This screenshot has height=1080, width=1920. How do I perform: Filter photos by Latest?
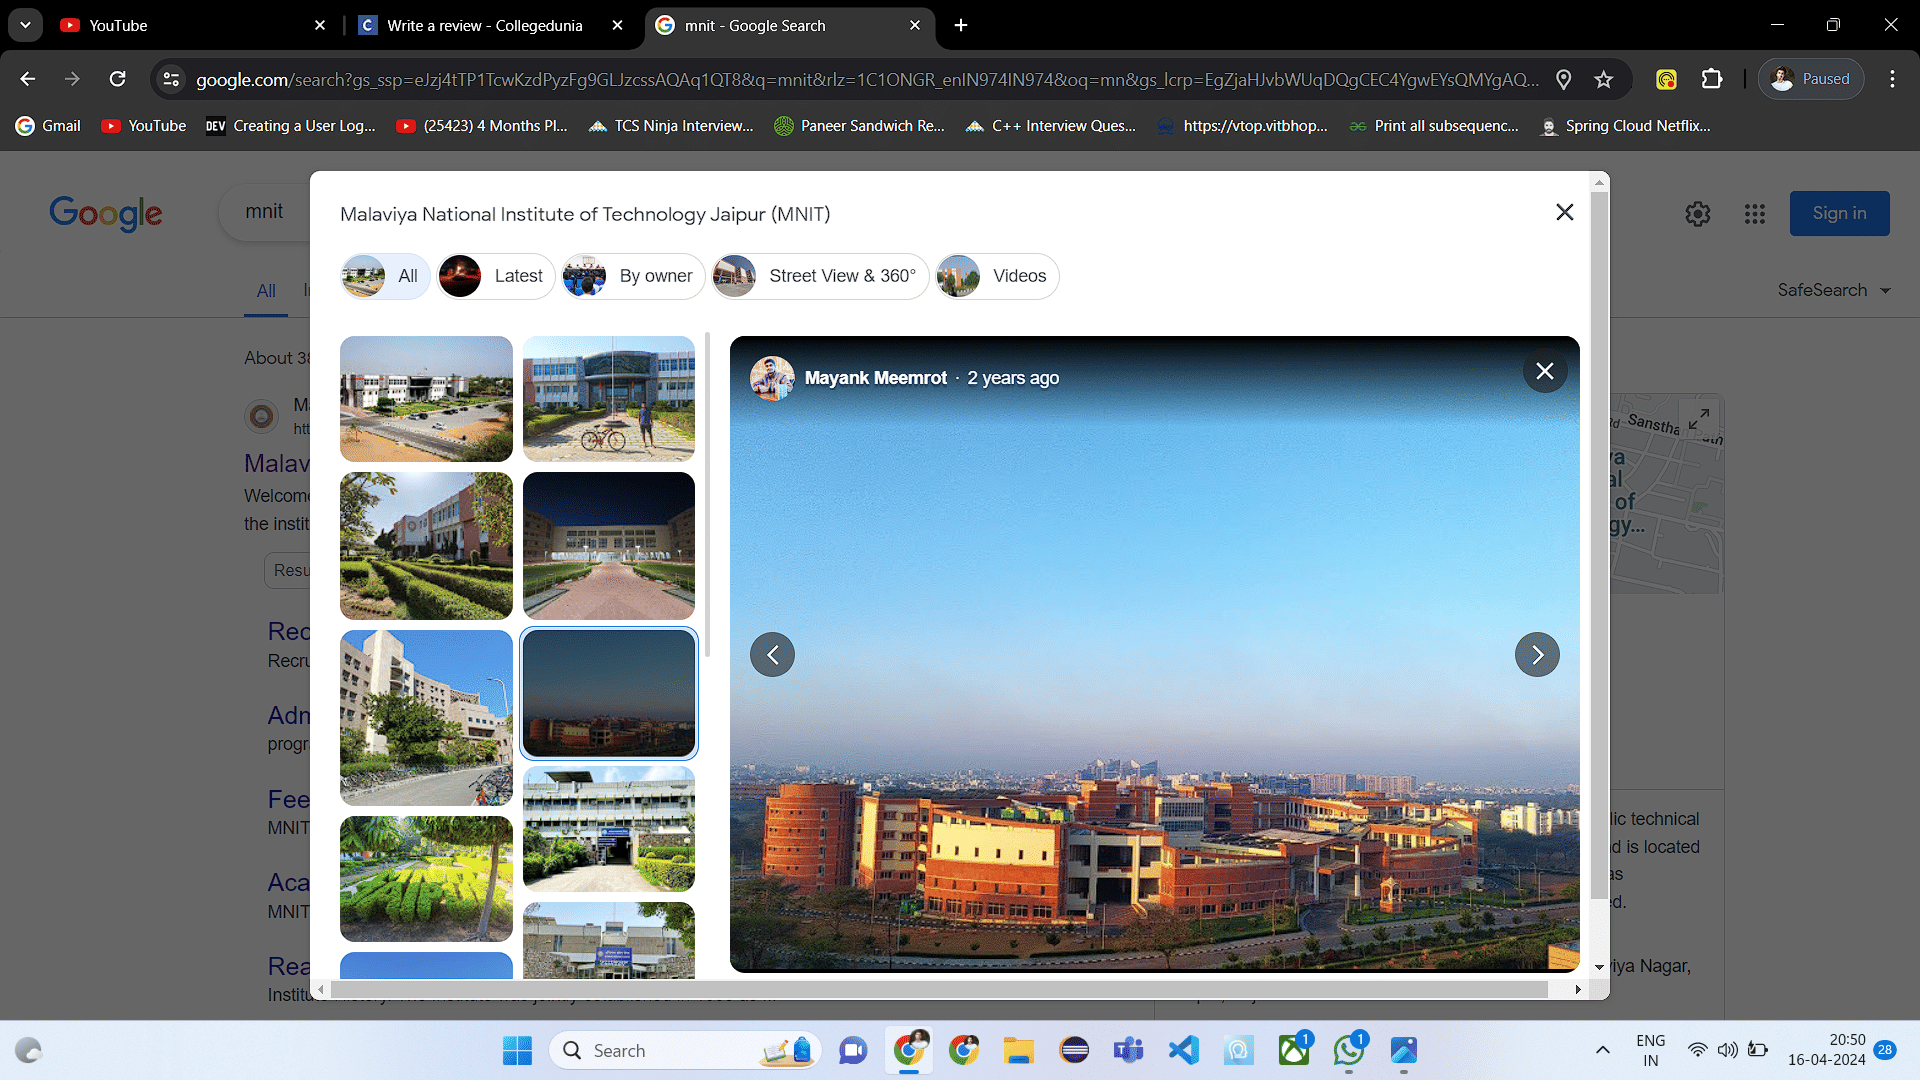click(x=496, y=276)
